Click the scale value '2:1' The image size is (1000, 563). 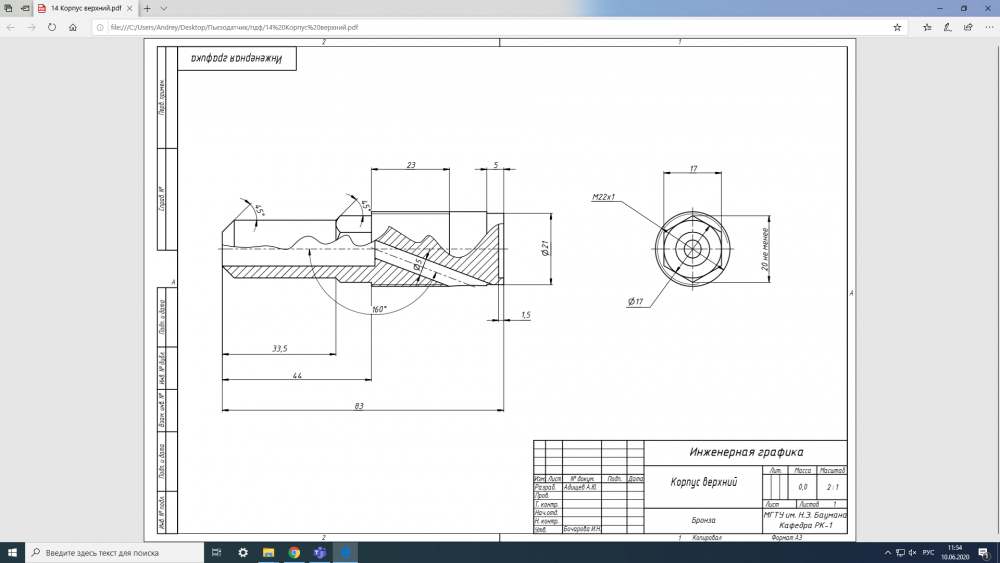[x=833, y=487]
